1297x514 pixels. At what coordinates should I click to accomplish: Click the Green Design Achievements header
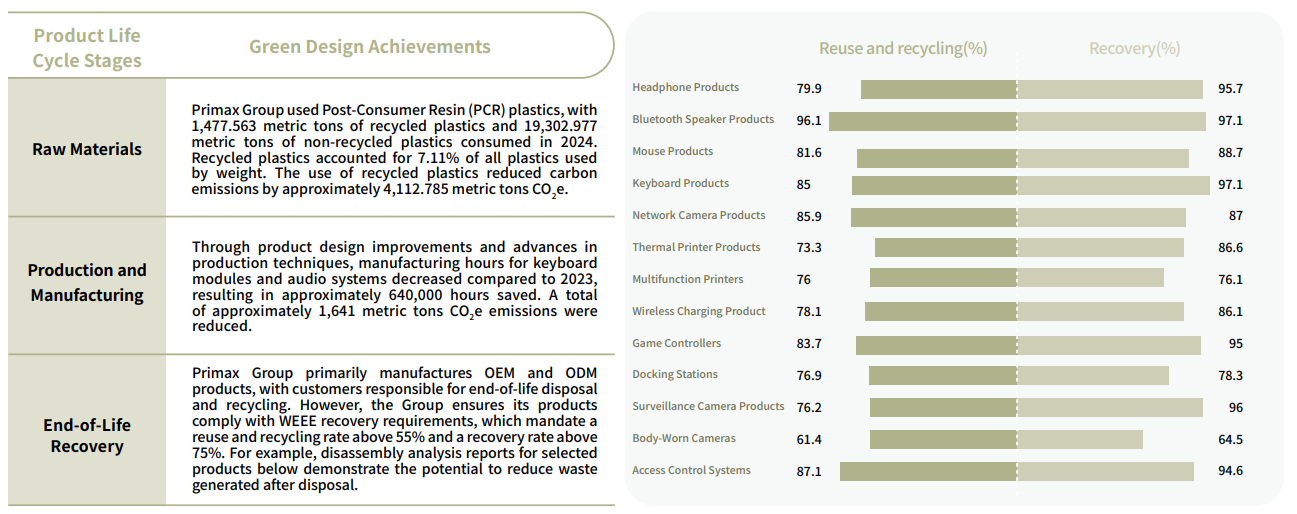pos(370,47)
